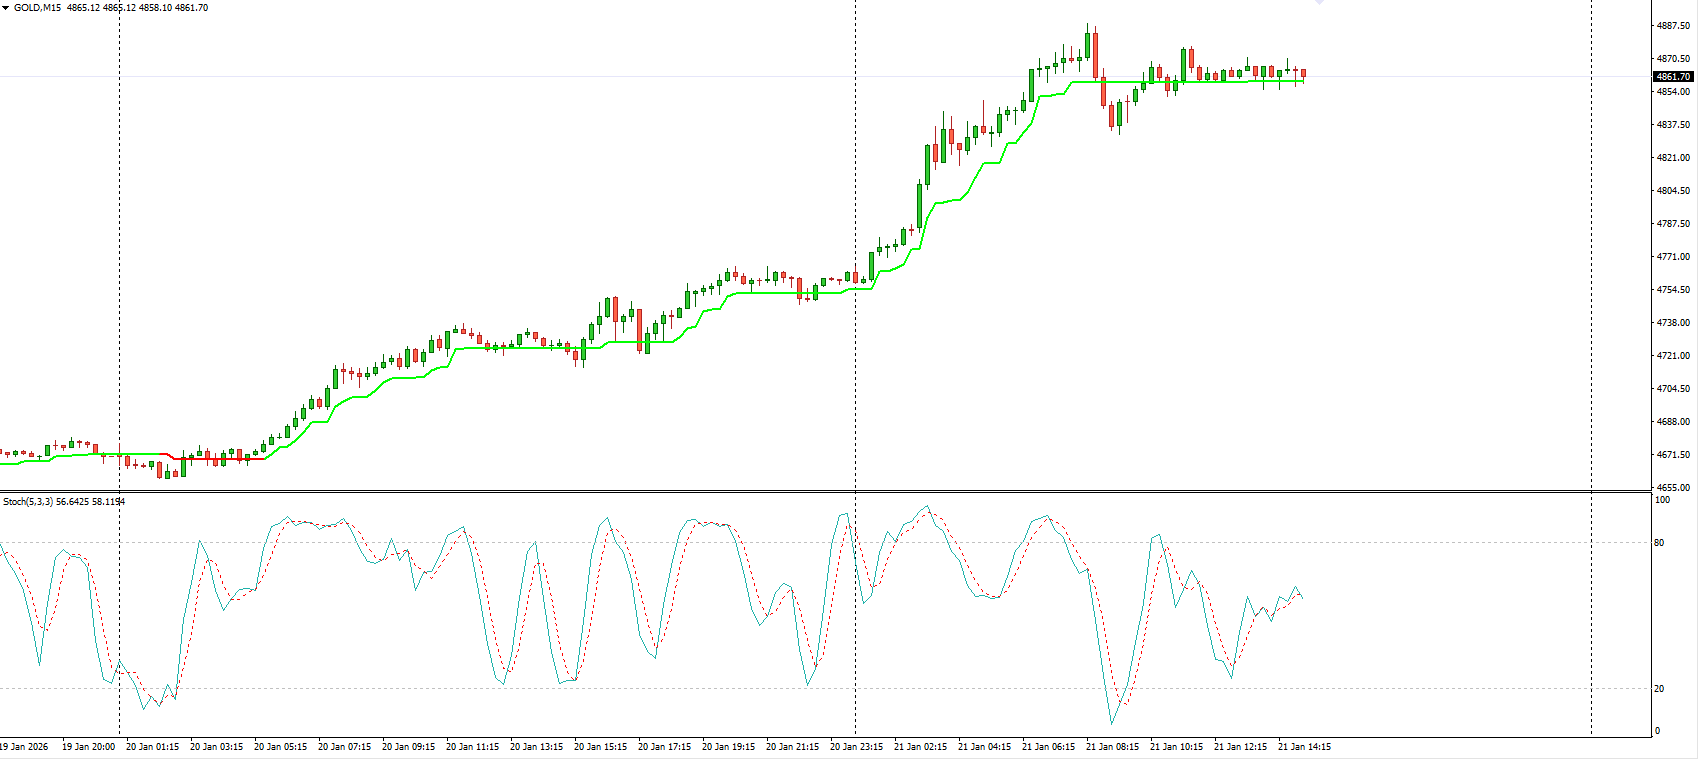The height and width of the screenshot is (760, 1698).
Task: Click the 4887.50 price axis label
Action: click(x=1673, y=26)
